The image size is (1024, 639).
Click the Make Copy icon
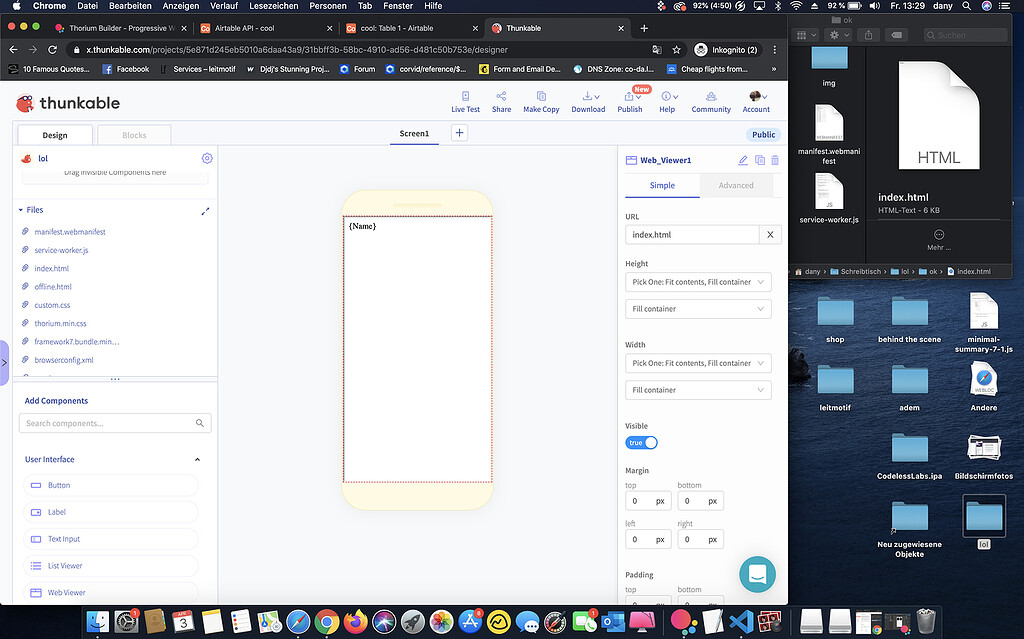click(x=541, y=101)
